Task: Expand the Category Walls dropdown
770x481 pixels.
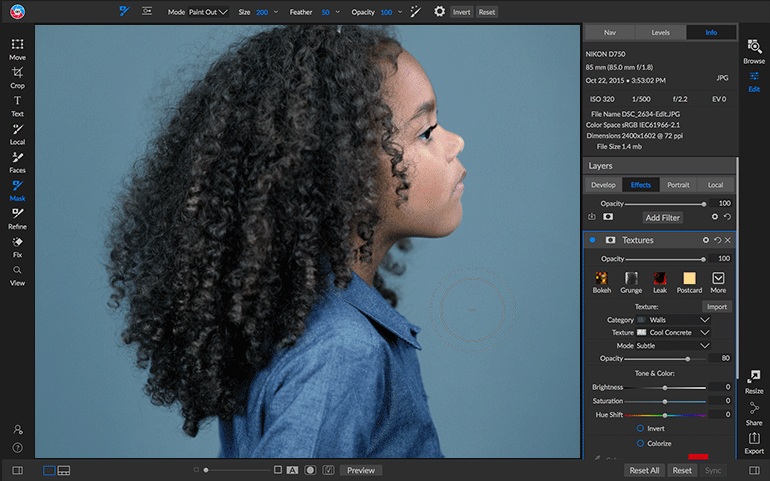Action: [x=673, y=320]
